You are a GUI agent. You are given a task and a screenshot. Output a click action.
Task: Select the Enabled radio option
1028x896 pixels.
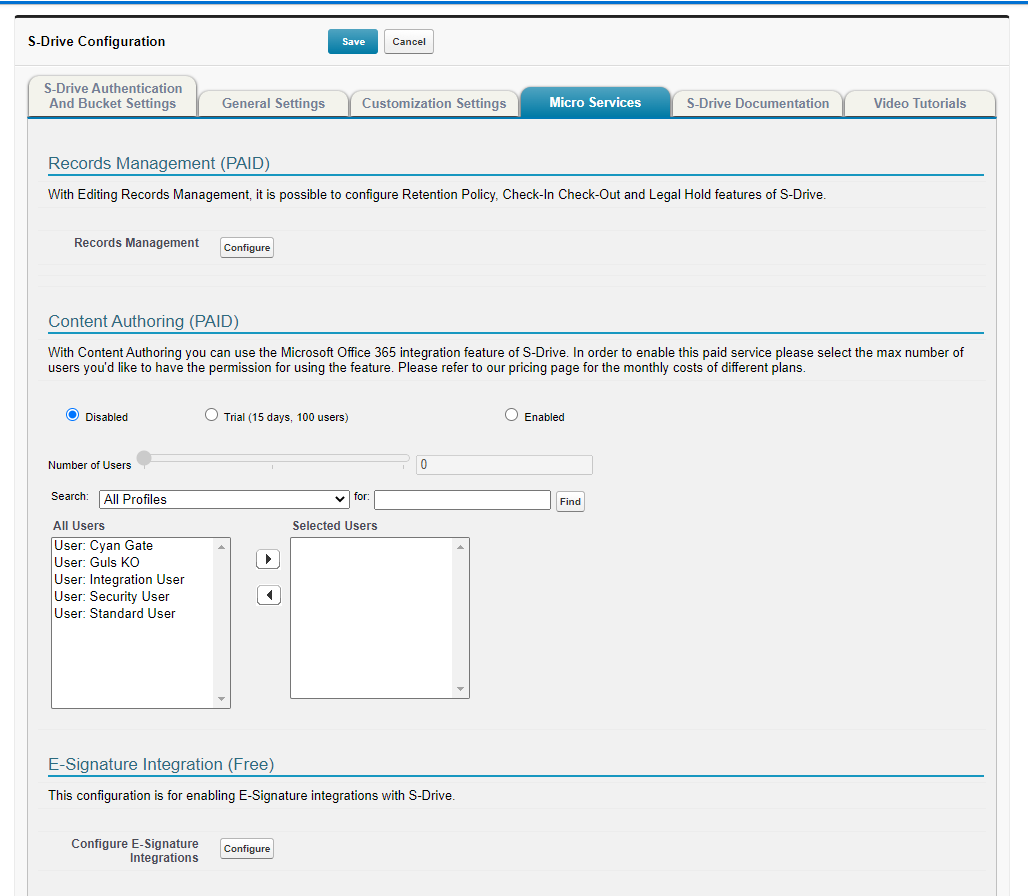tap(511, 415)
